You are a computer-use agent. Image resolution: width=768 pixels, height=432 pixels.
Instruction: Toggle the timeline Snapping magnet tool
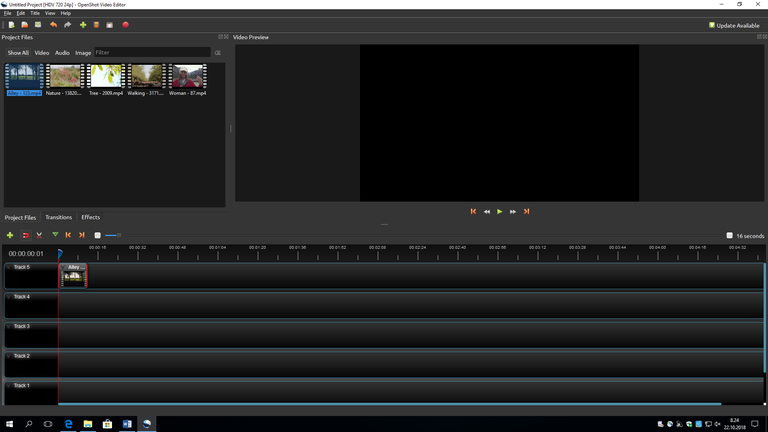point(25,235)
